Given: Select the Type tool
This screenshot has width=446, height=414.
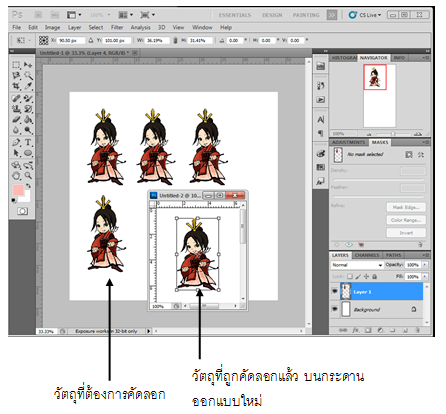Looking at the screenshot, I should (28, 142).
